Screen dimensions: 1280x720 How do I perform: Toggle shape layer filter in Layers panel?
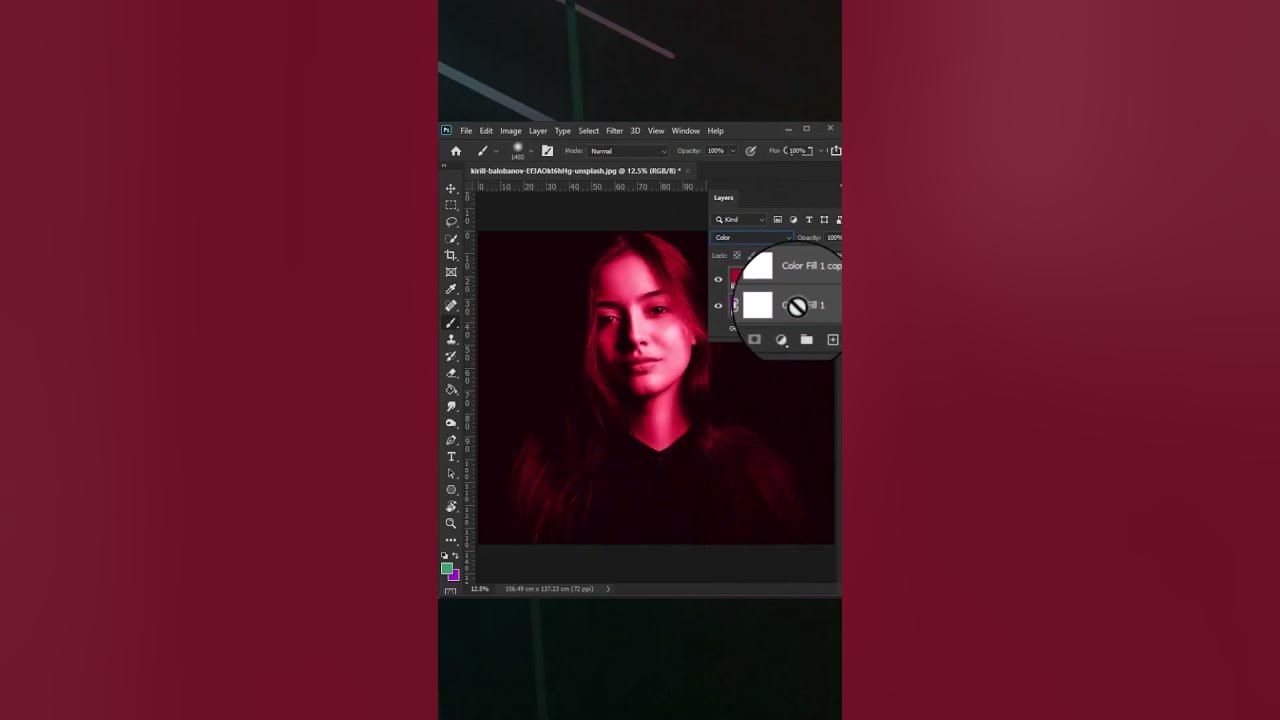point(824,220)
